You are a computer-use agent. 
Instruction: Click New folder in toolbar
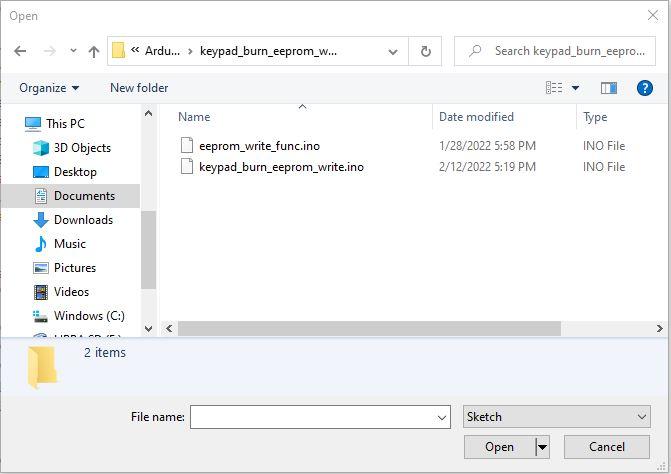tap(139, 88)
